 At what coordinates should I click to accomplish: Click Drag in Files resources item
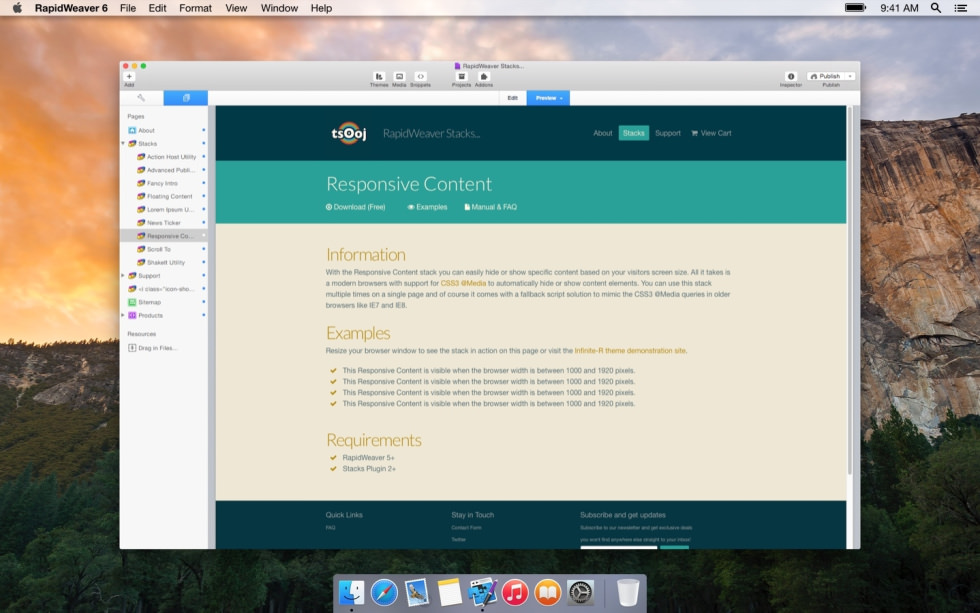pos(152,348)
